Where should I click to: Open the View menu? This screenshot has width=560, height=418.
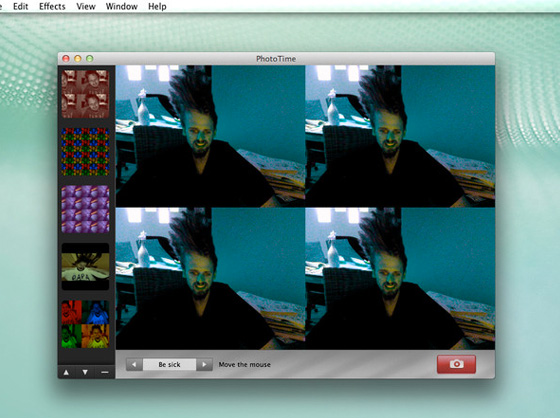86,6
